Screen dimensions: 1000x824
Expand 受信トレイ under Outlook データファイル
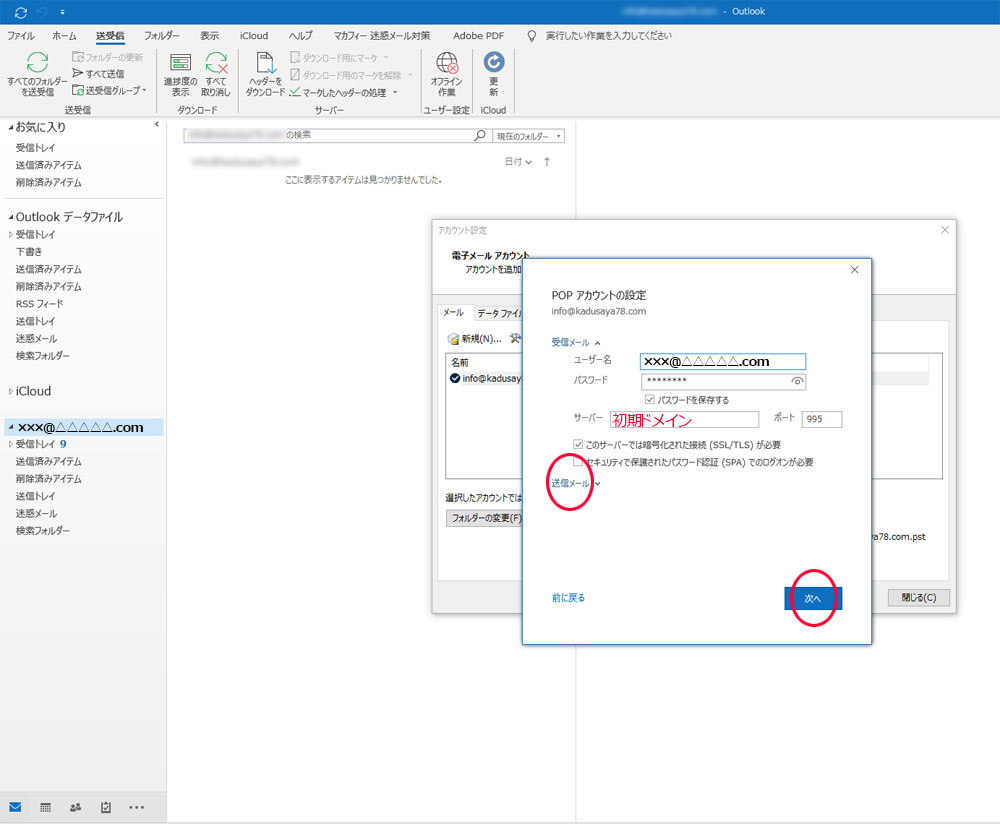click(11, 235)
